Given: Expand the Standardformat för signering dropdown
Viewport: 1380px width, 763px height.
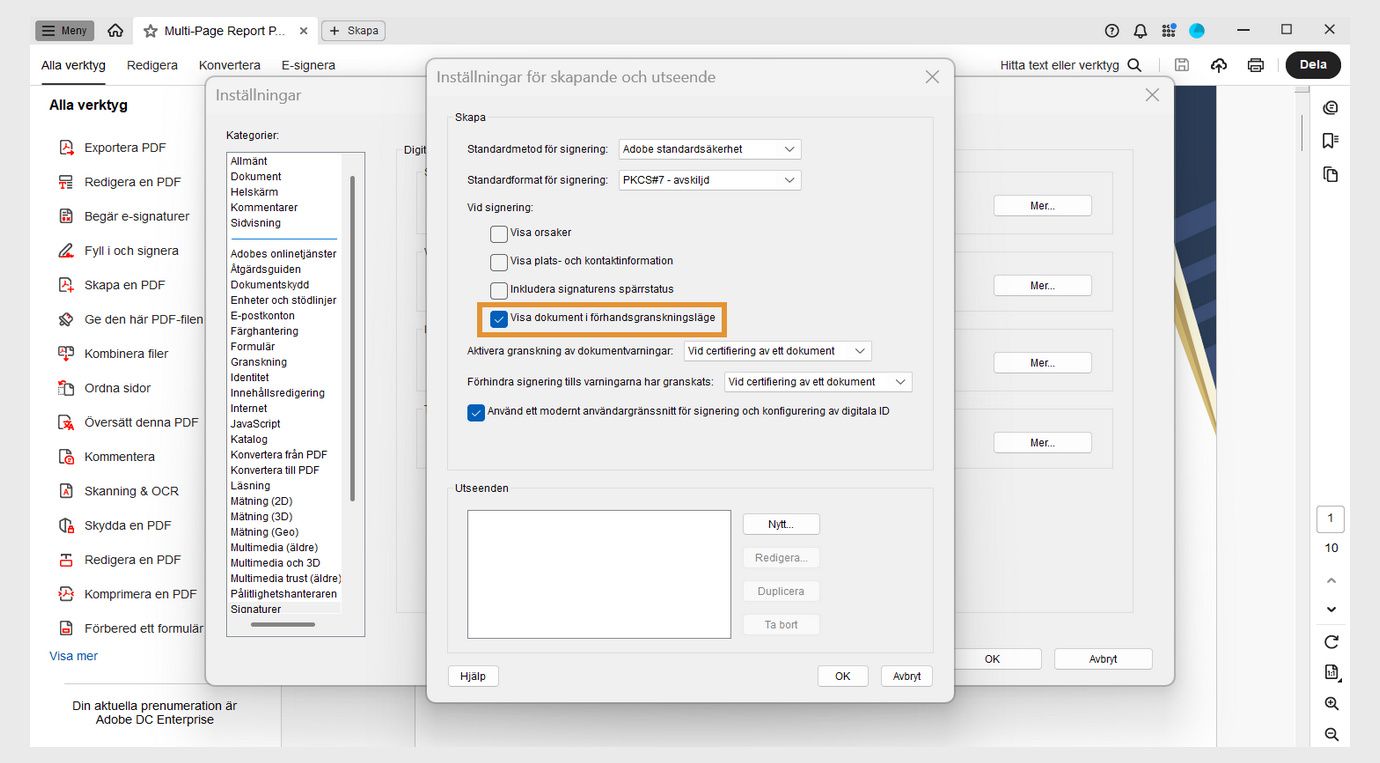Looking at the screenshot, I should 710,180.
